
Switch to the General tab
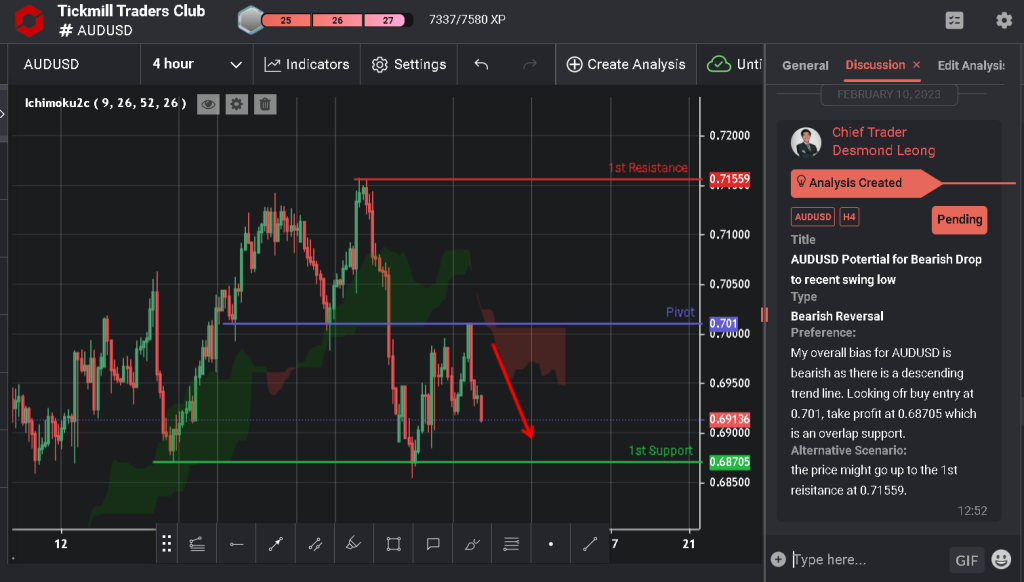pyautogui.click(x=805, y=65)
